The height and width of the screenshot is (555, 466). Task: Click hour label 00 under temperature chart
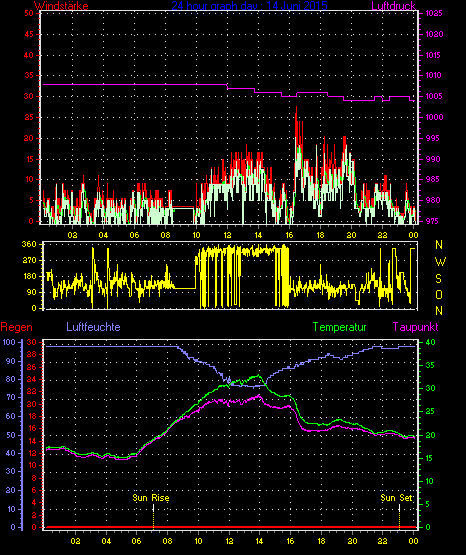(x=413, y=541)
